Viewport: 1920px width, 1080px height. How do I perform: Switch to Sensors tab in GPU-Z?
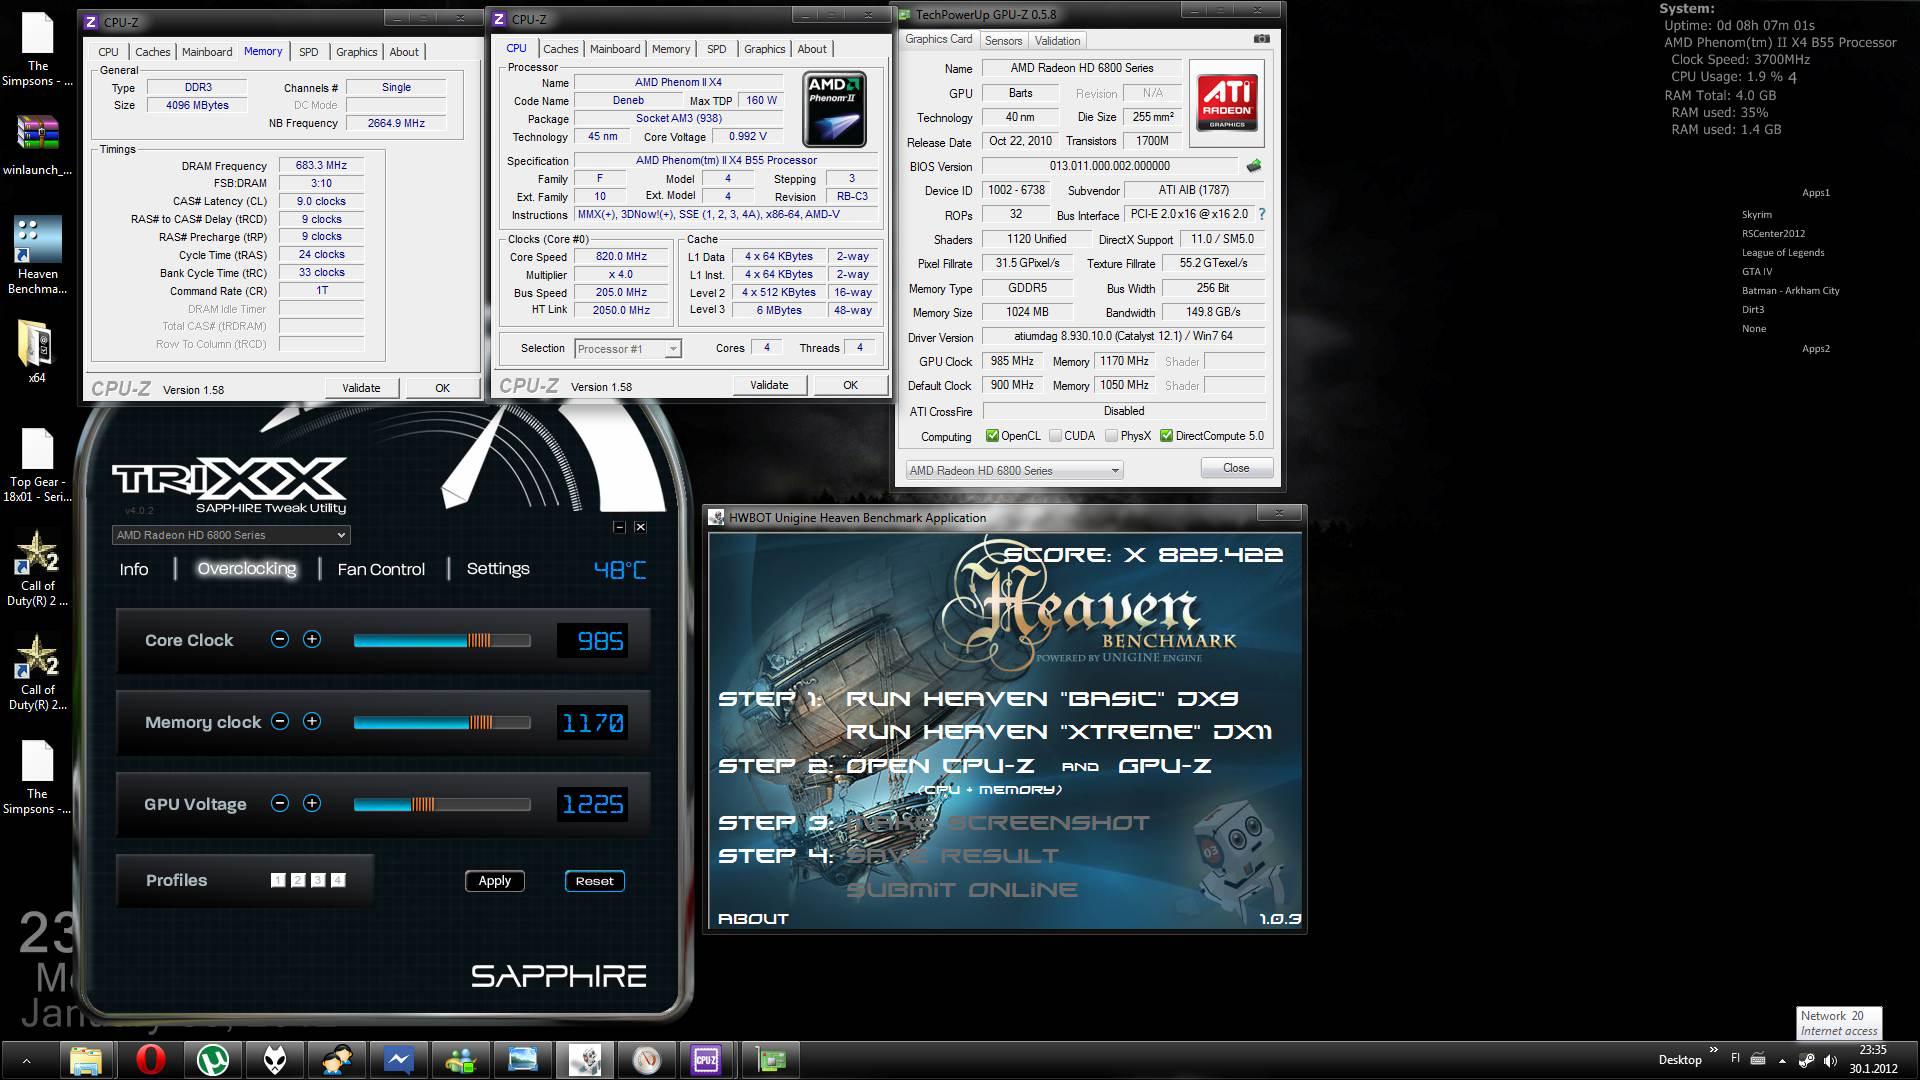pos(1003,41)
